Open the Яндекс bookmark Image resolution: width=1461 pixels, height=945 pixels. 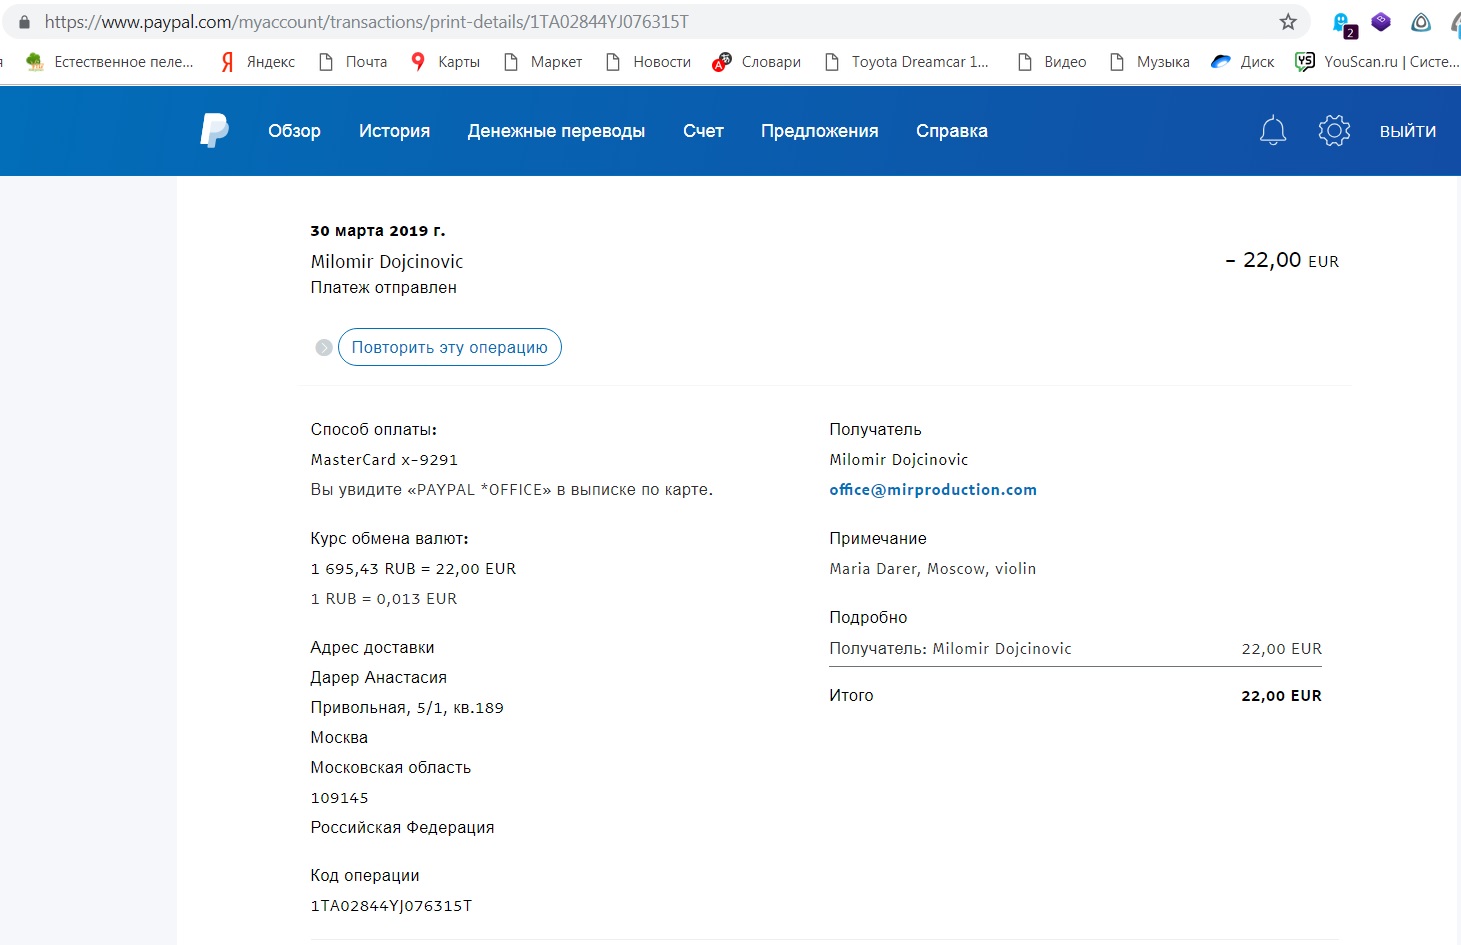coord(258,62)
